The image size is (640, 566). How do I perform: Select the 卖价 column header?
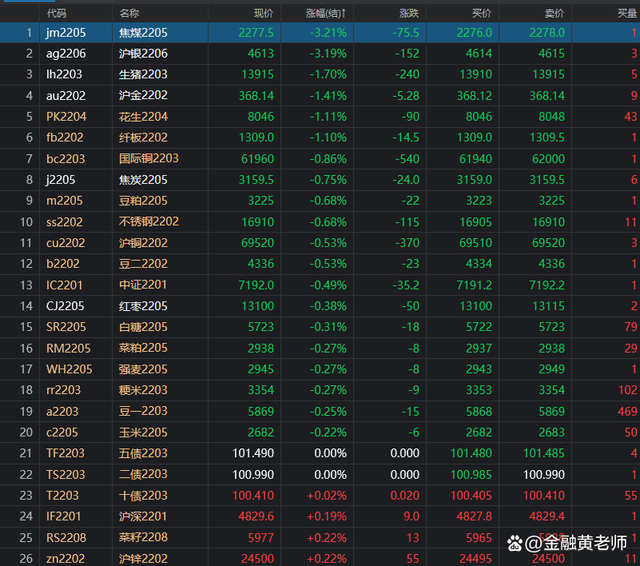point(553,13)
